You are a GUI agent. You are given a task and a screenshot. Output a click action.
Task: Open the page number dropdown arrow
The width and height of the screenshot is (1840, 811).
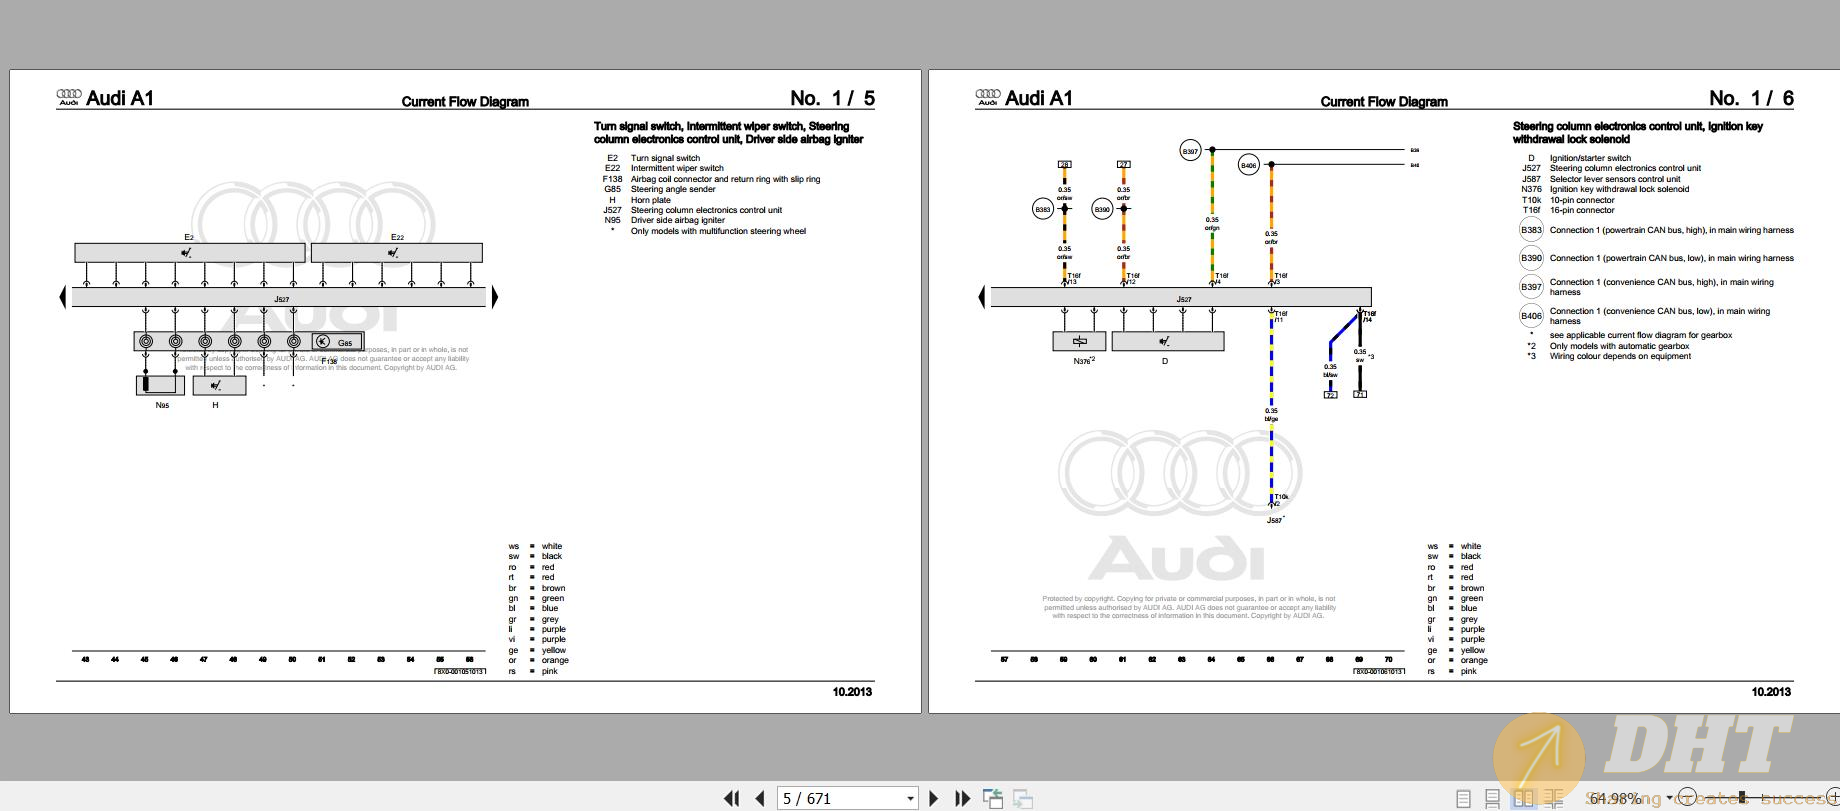(x=910, y=798)
